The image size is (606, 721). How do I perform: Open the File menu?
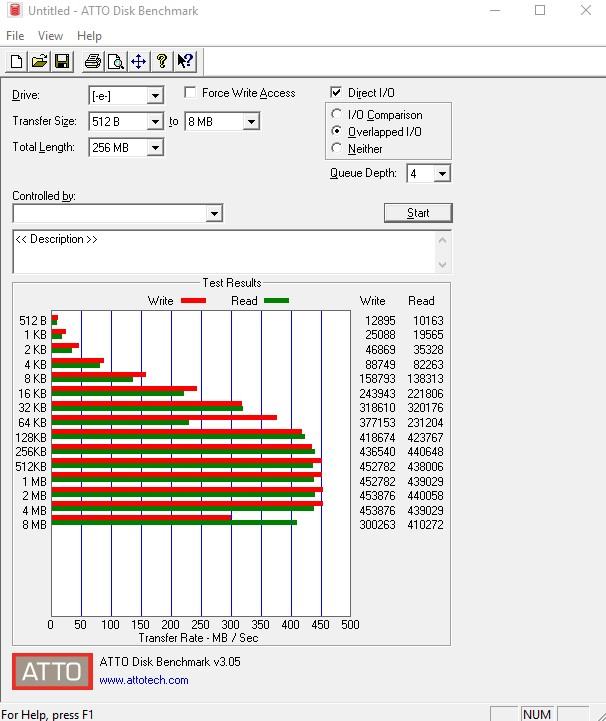coord(15,36)
